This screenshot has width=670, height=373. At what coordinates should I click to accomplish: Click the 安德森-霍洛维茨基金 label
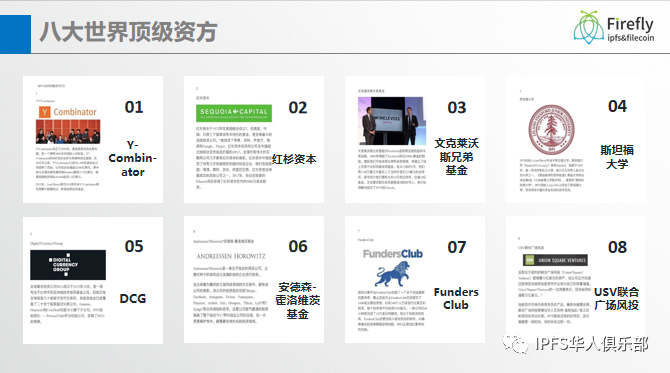(x=297, y=300)
